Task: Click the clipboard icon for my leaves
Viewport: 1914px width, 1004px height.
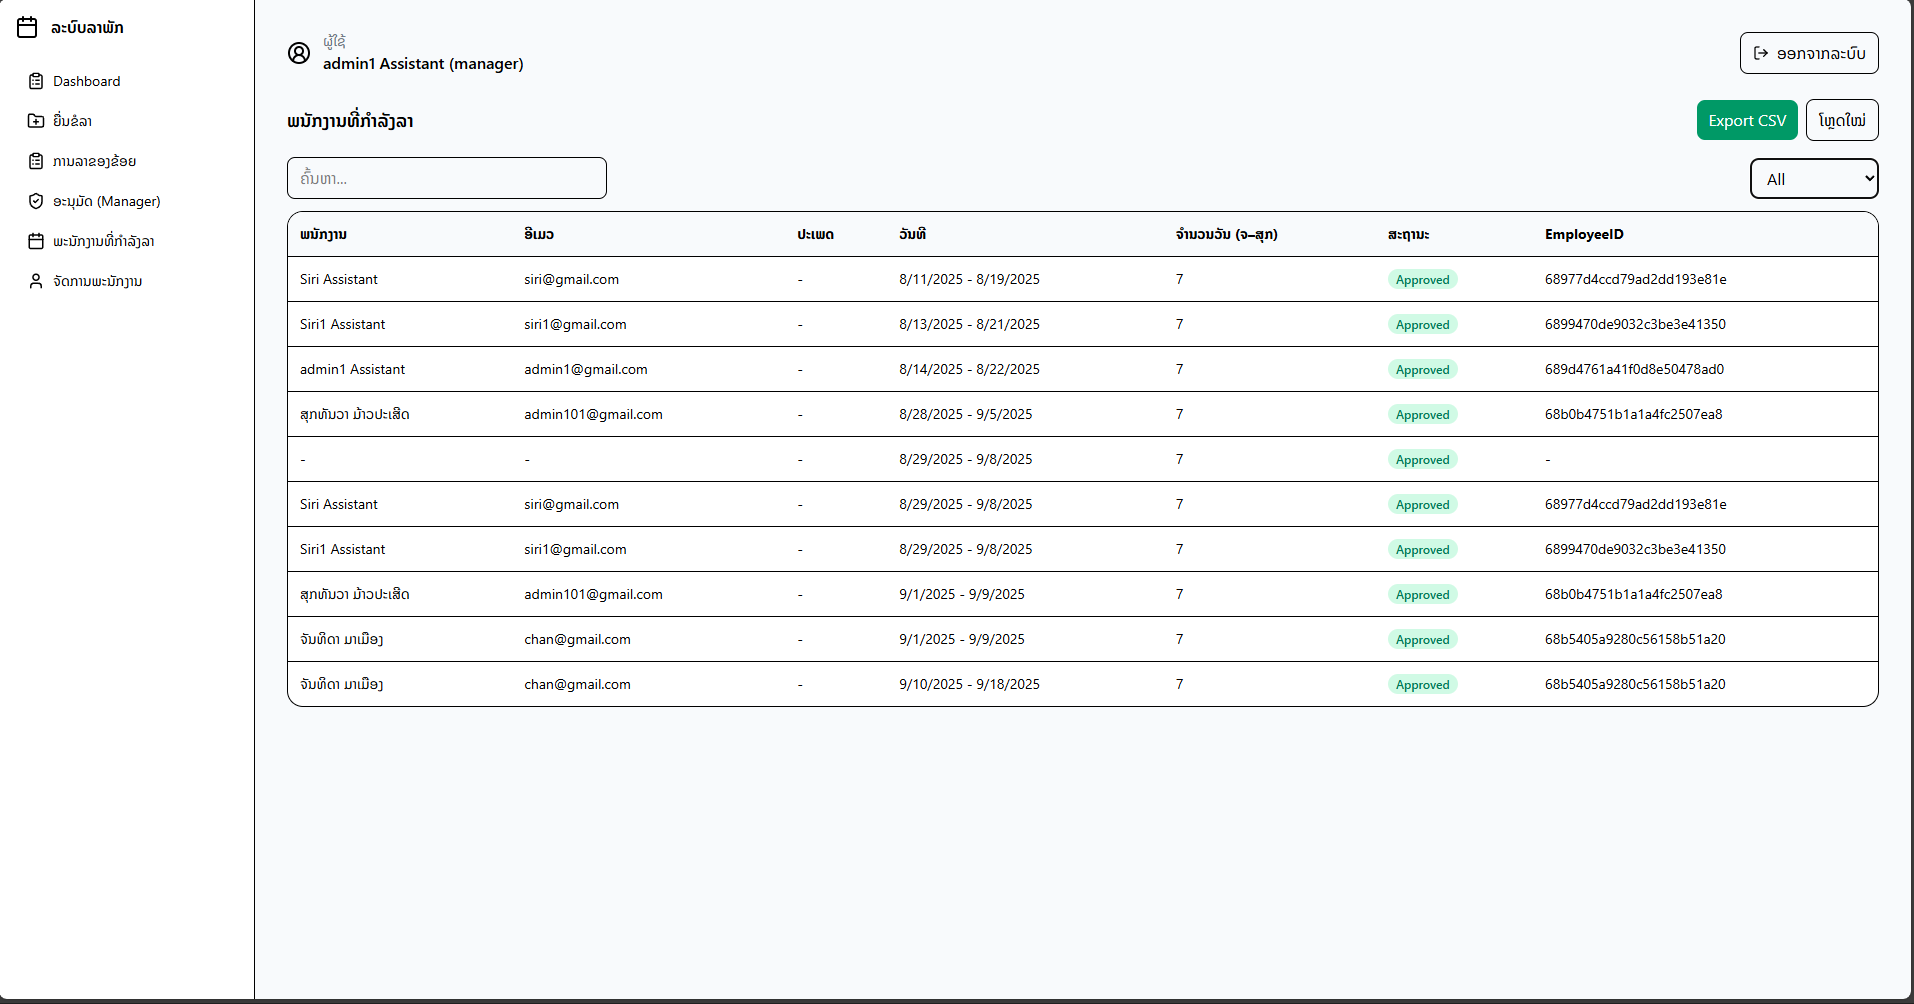Action: pyautogui.click(x=36, y=161)
